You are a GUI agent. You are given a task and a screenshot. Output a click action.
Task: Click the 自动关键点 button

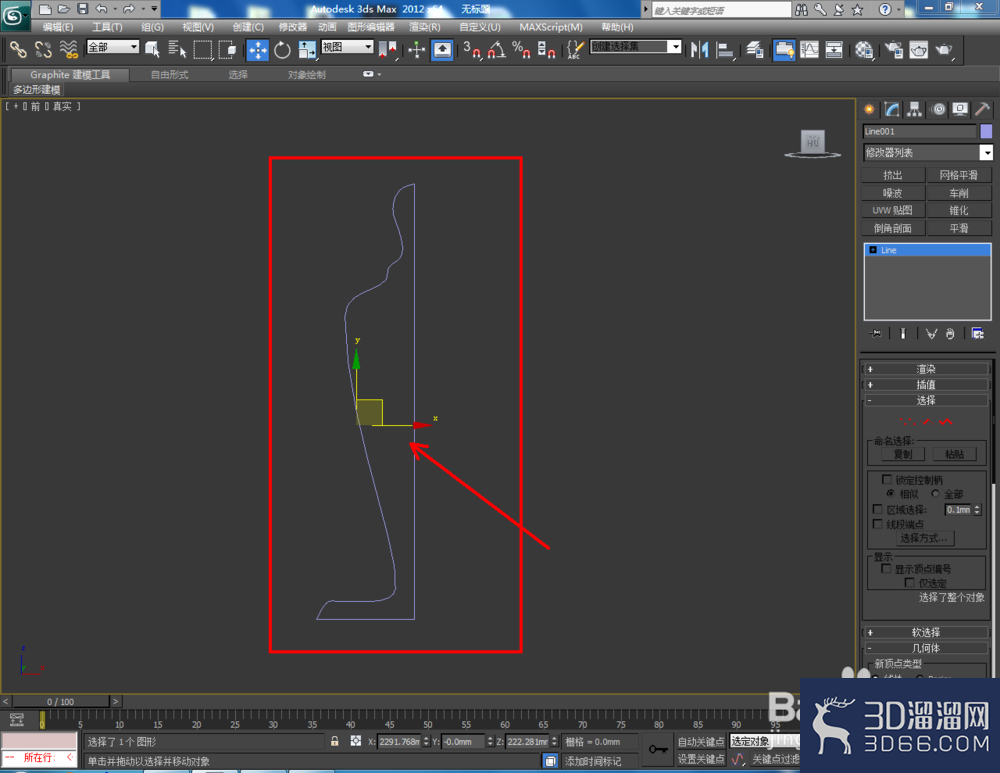click(x=701, y=741)
